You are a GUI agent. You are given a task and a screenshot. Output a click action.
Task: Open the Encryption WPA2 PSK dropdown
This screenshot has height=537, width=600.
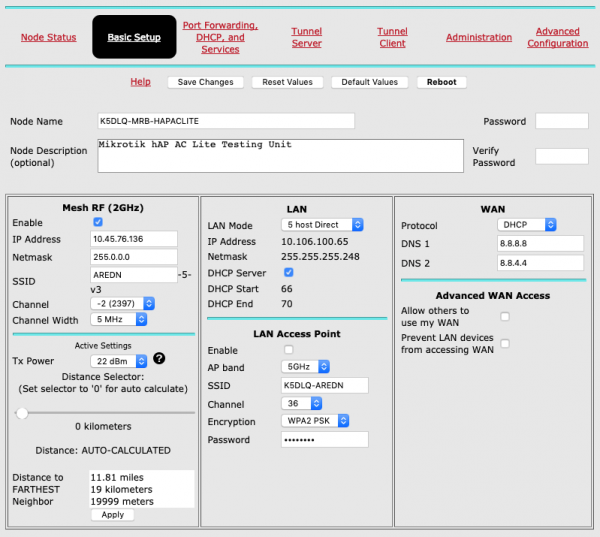[x=315, y=421]
